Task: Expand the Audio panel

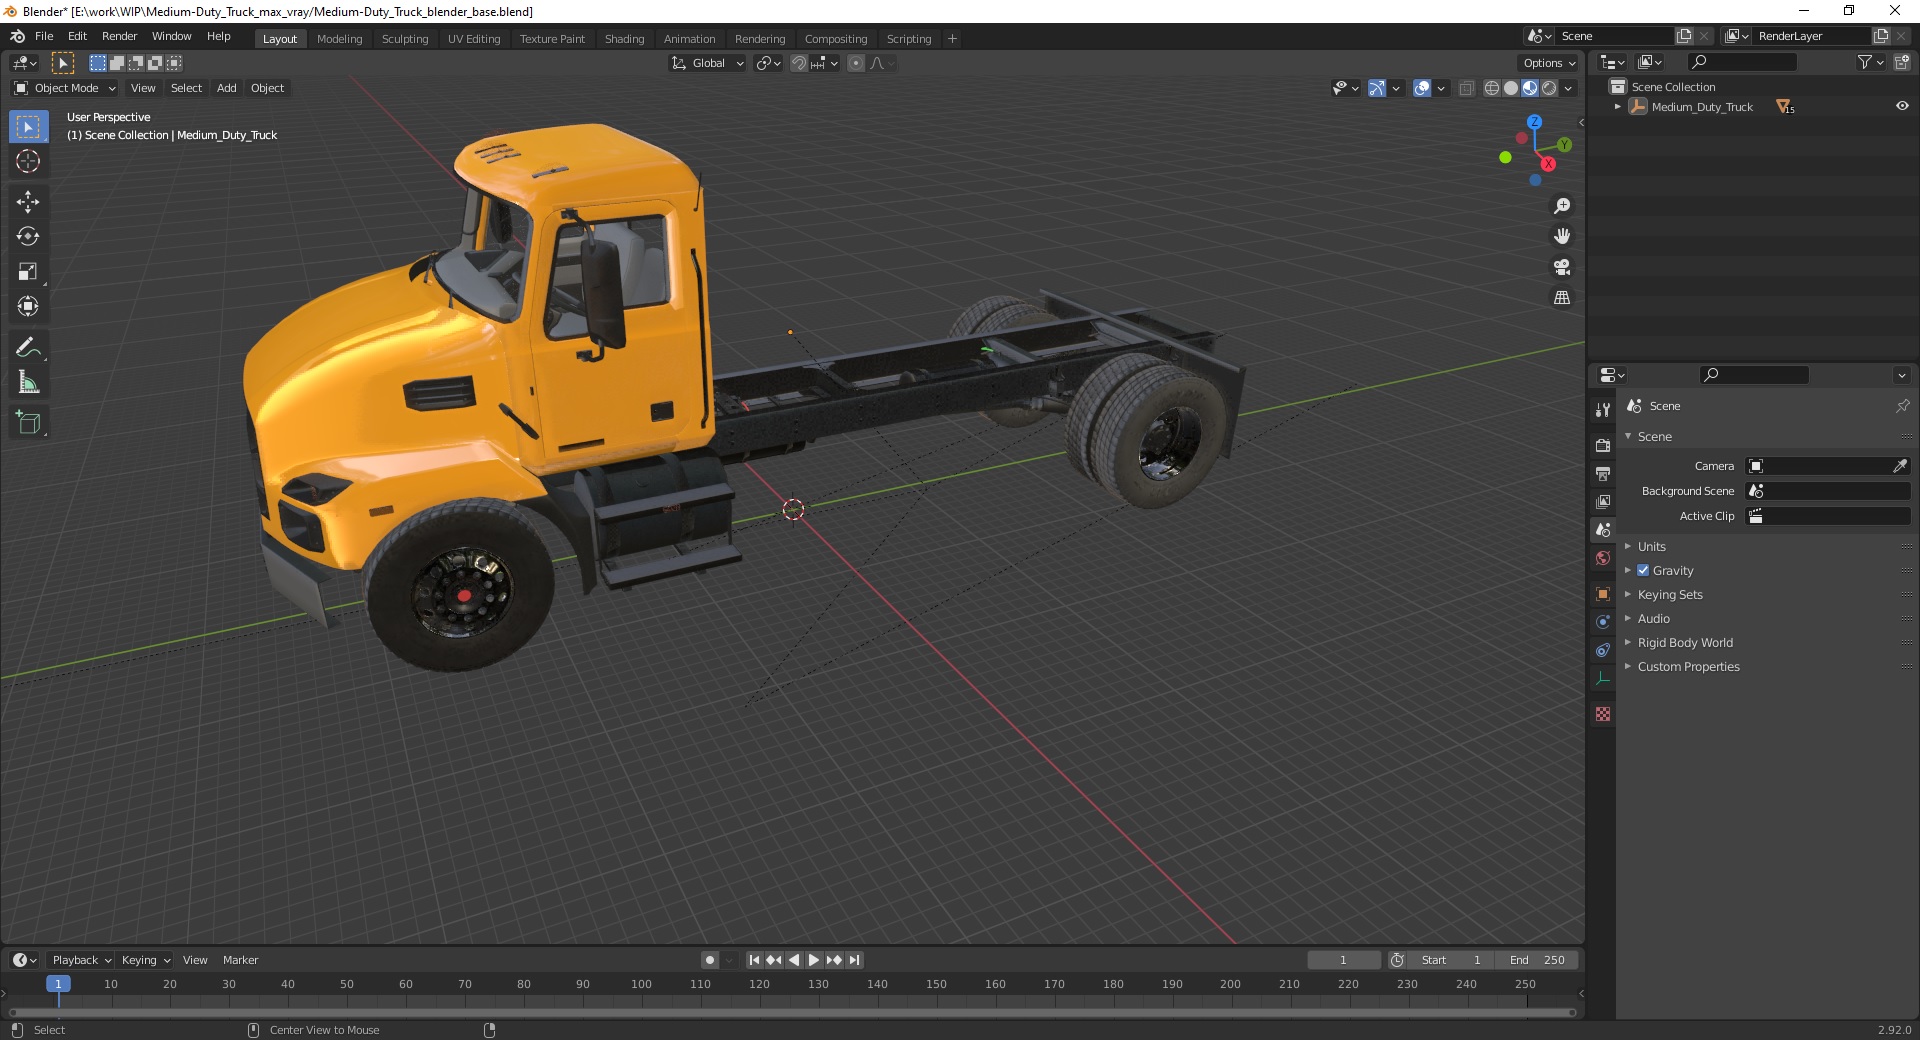Action: (1654, 618)
